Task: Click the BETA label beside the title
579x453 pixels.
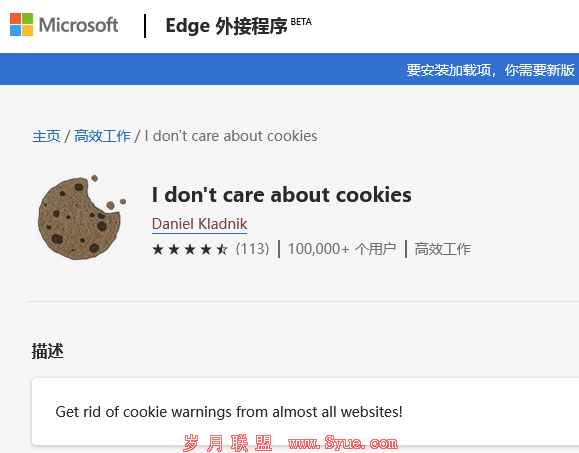Action: tap(301, 22)
